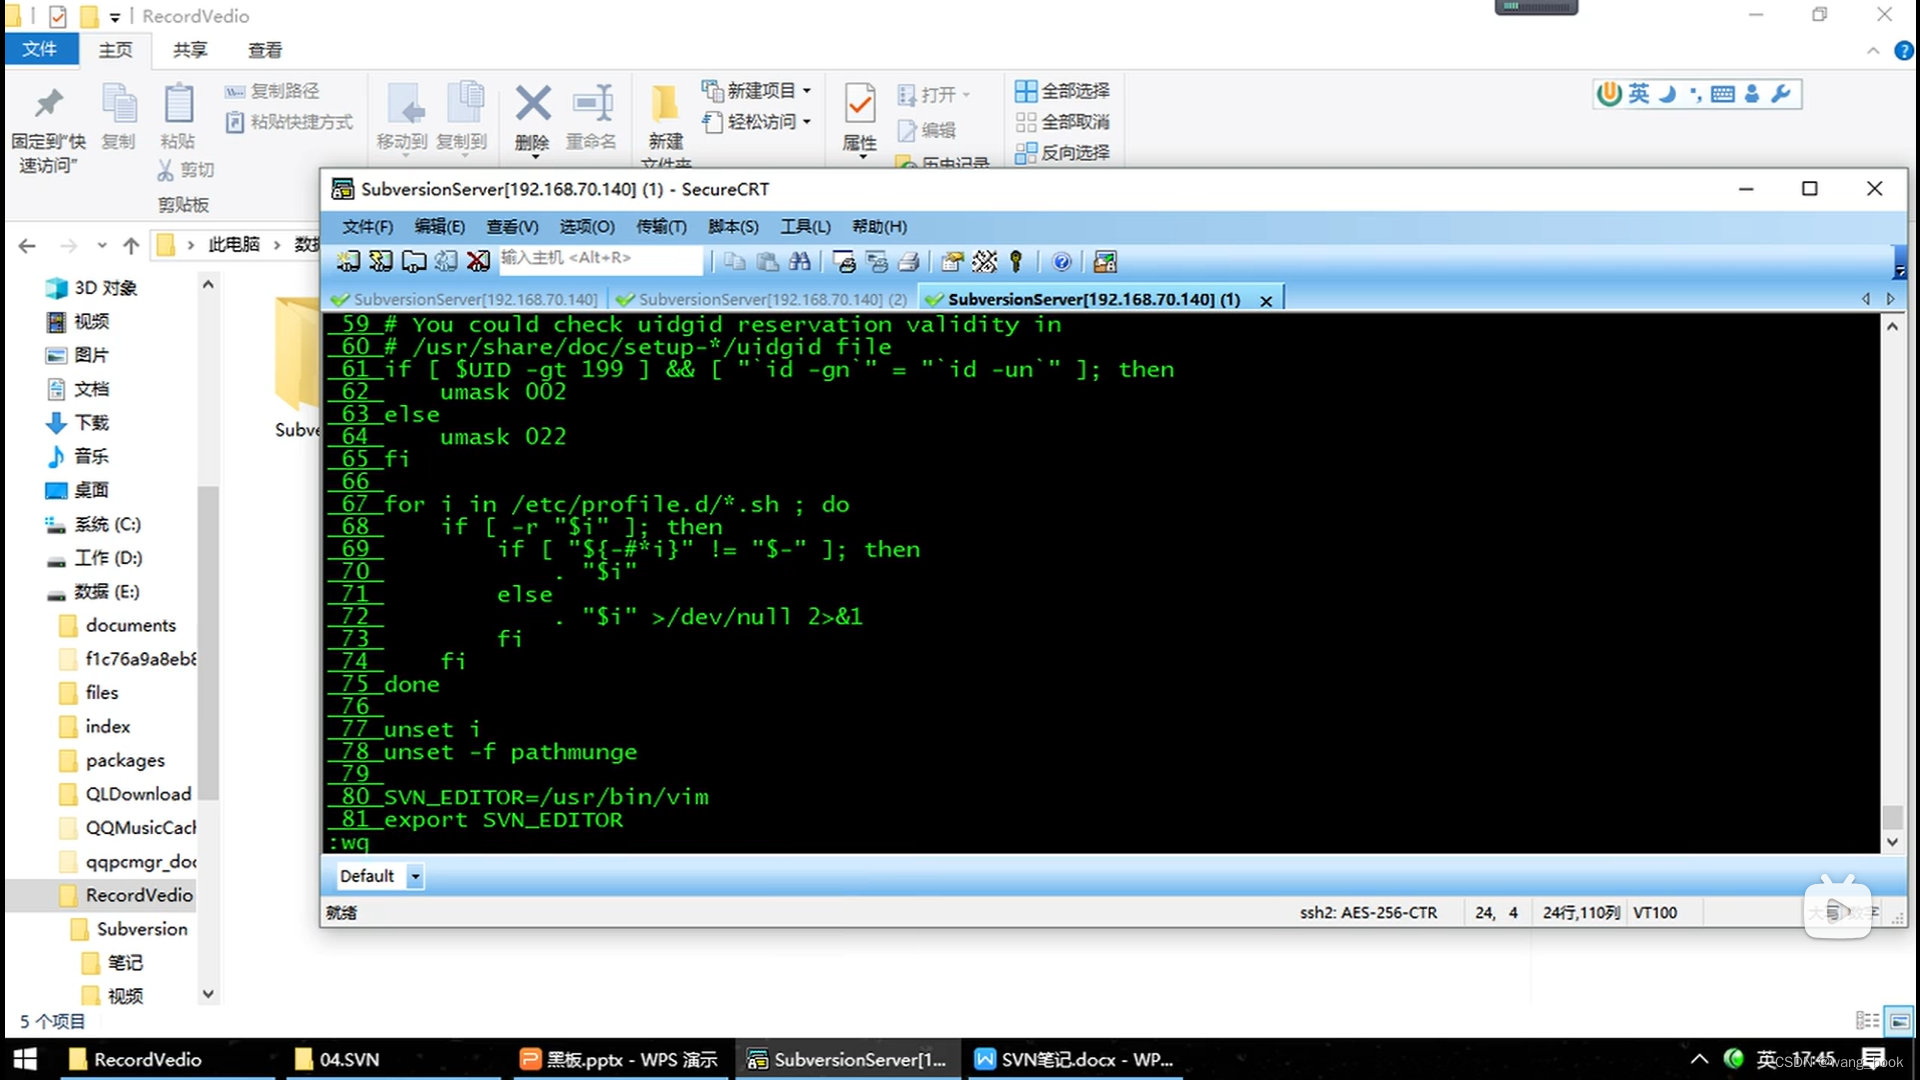Click the Print Screen toolbar icon

[845, 262]
